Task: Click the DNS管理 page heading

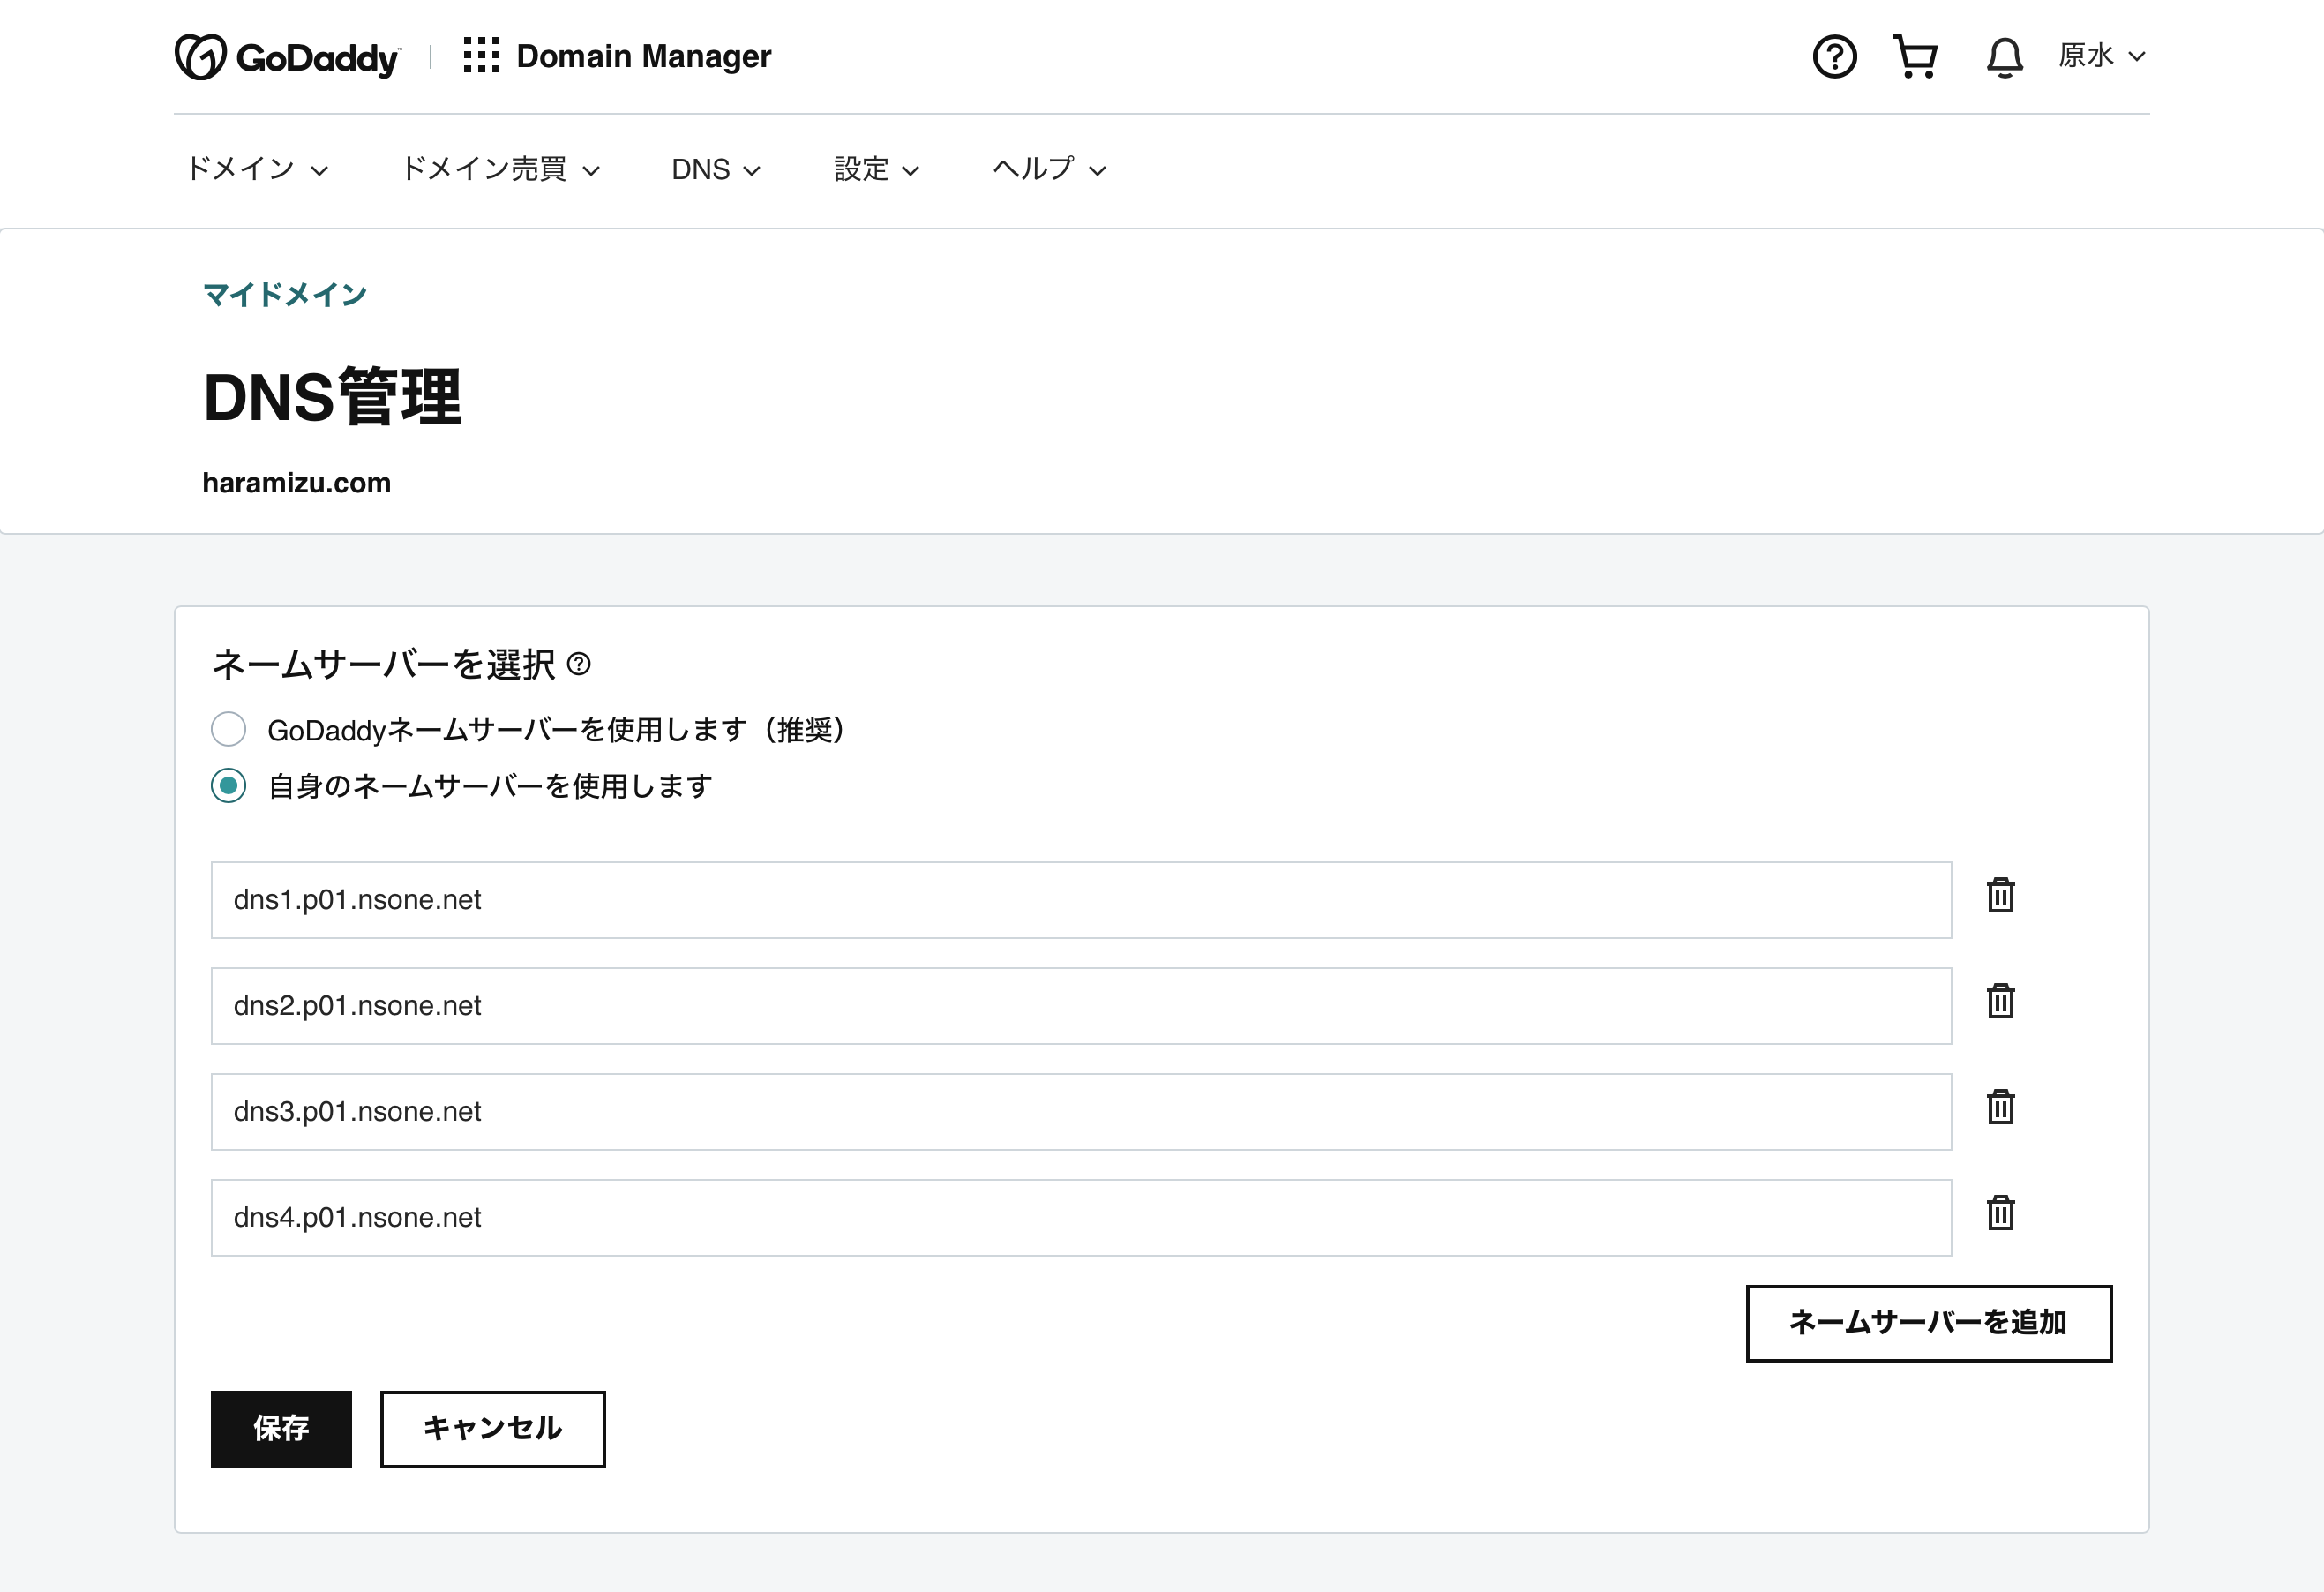Action: [332, 397]
